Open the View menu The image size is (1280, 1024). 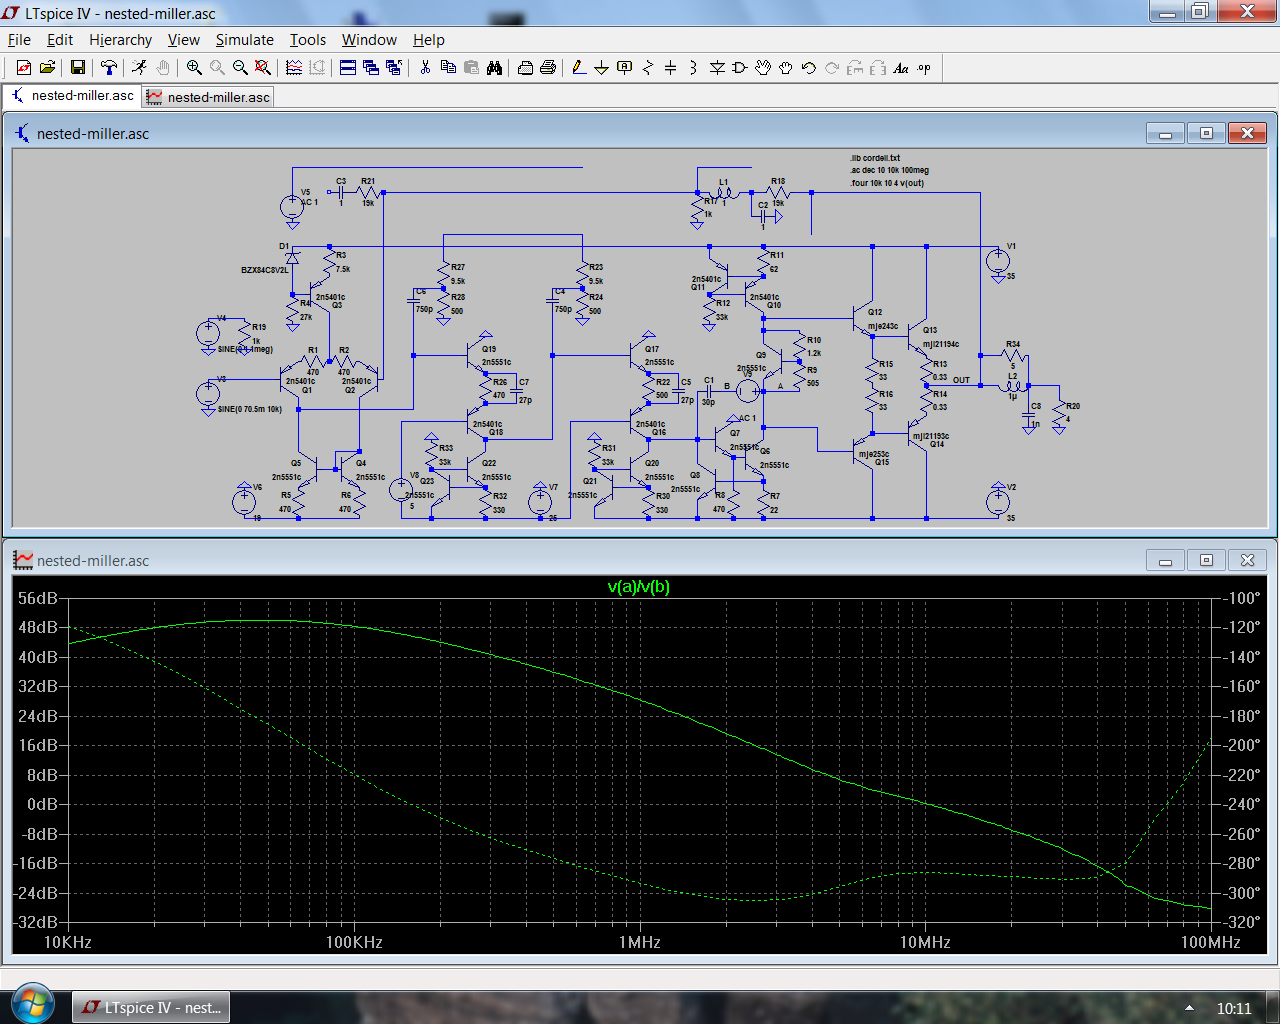click(x=183, y=40)
